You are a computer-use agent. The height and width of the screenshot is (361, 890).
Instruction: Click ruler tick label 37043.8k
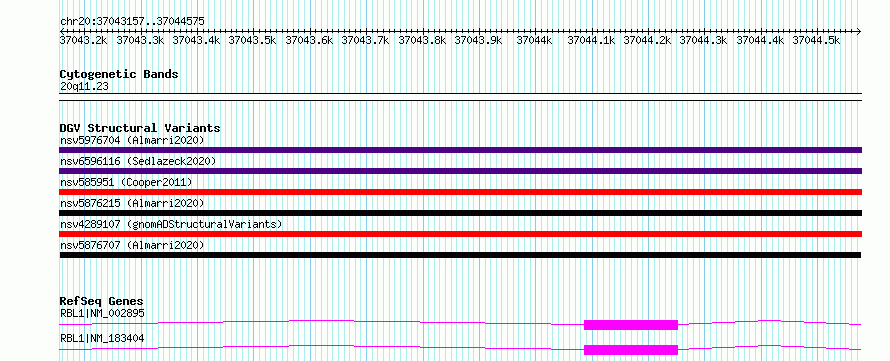(x=422, y=40)
